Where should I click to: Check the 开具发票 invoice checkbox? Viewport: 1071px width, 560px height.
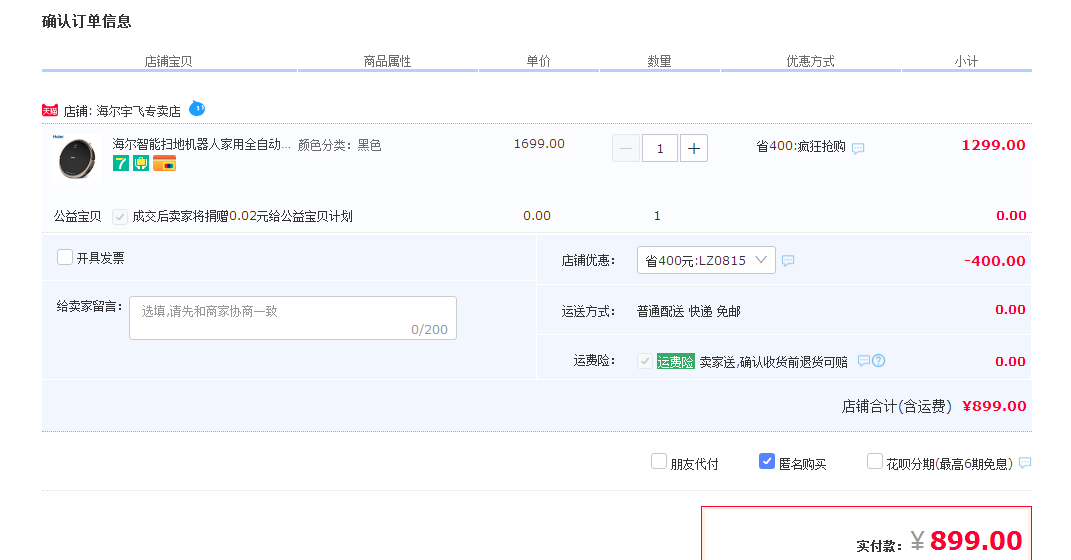(65, 257)
